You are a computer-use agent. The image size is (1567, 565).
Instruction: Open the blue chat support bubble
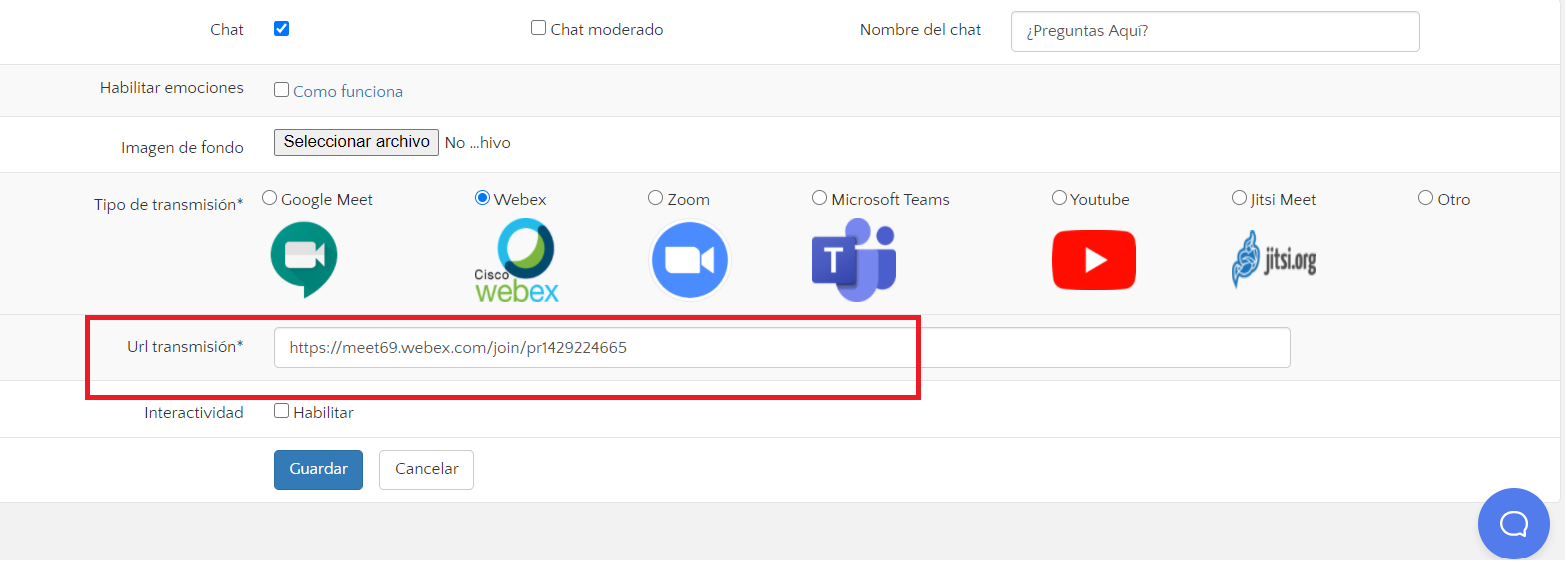(x=1513, y=523)
